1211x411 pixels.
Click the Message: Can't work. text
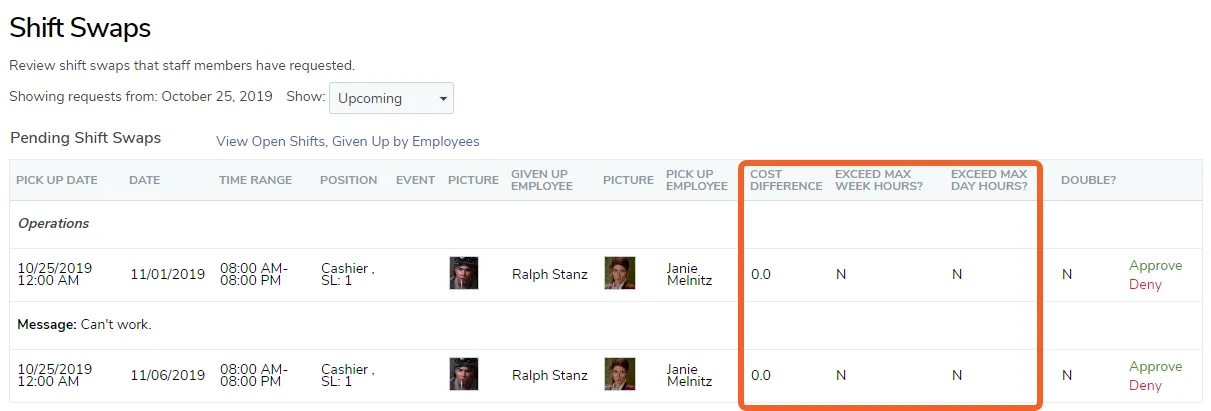pyautogui.click(x=85, y=325)
